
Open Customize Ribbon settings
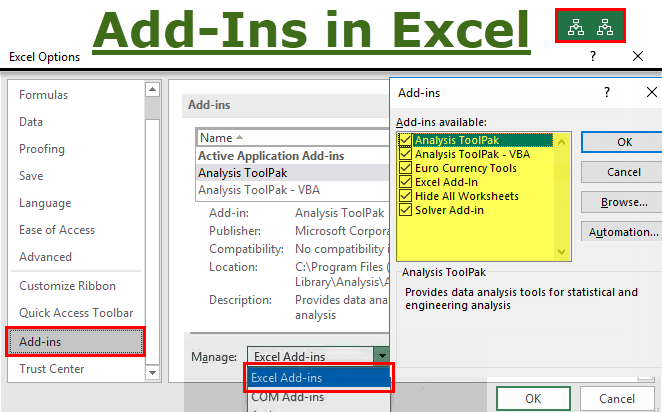pos(68,286)
